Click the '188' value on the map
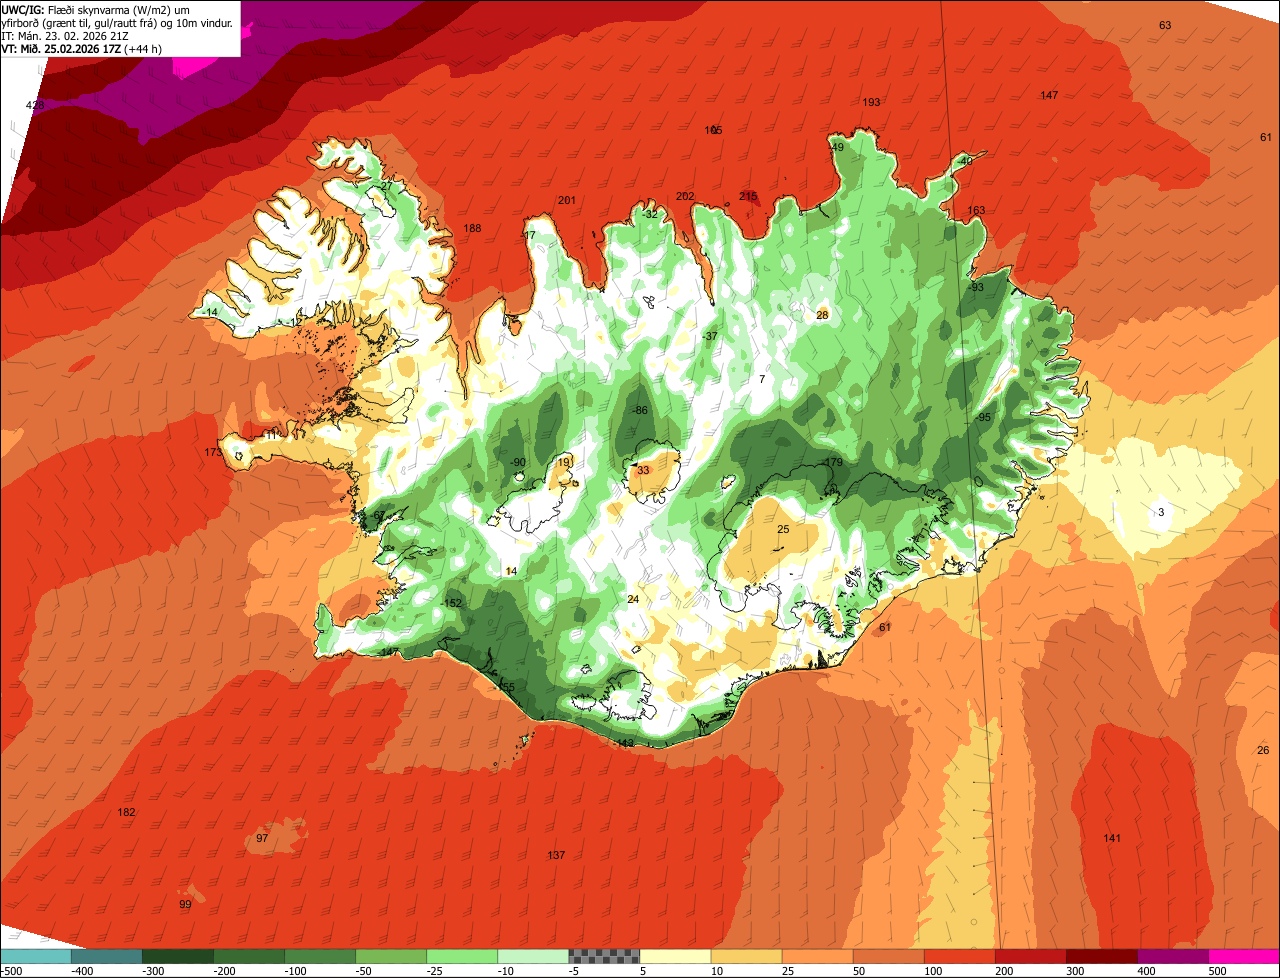 (472, 228)
